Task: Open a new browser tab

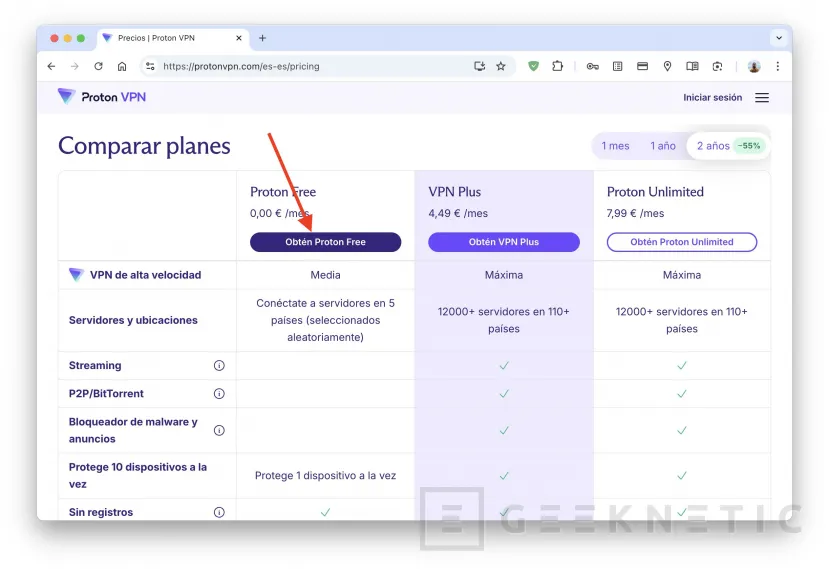Action: click(262, 38)
